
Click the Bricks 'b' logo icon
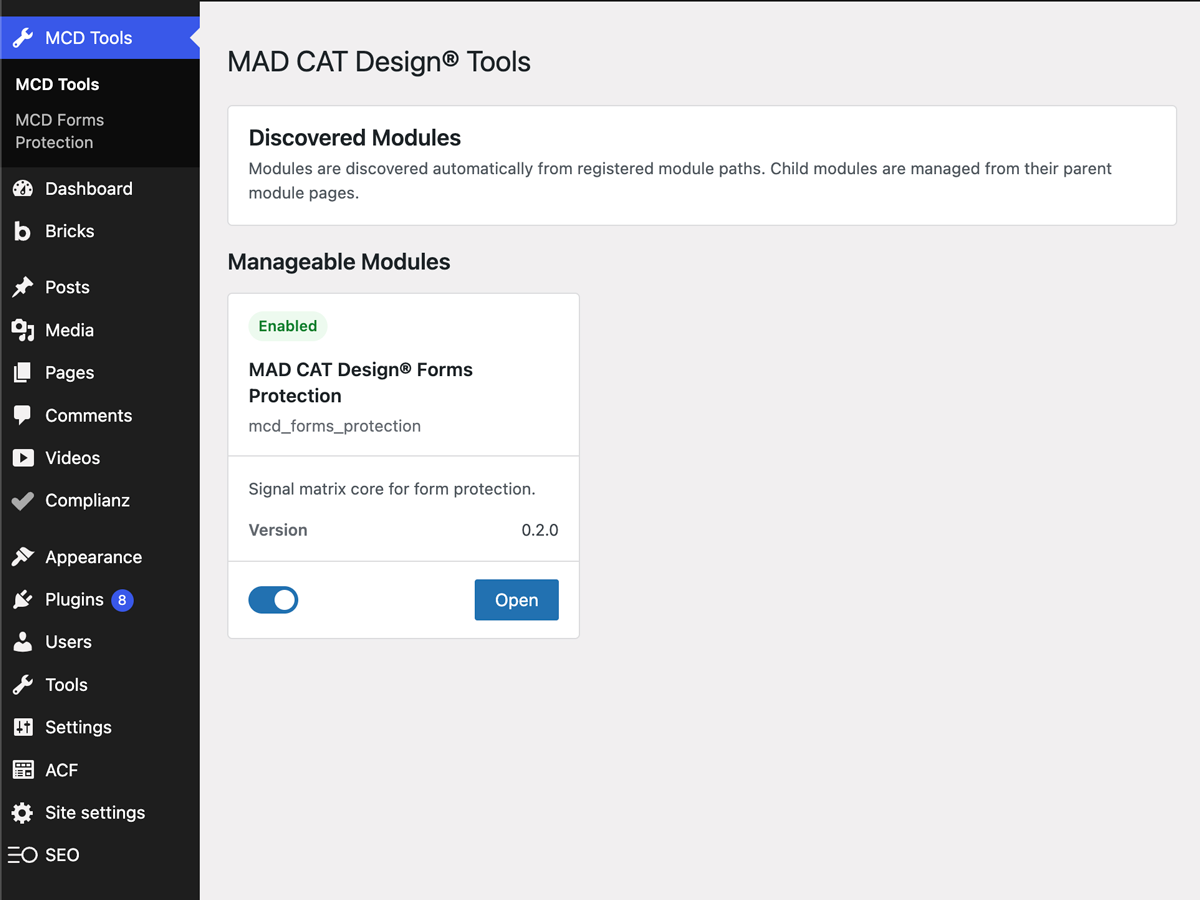point(23,231)
